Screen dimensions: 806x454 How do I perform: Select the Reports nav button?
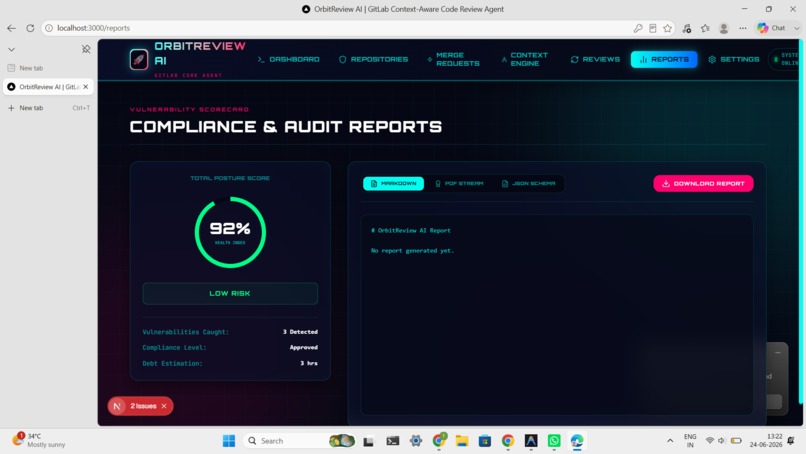tap(664, 59)
